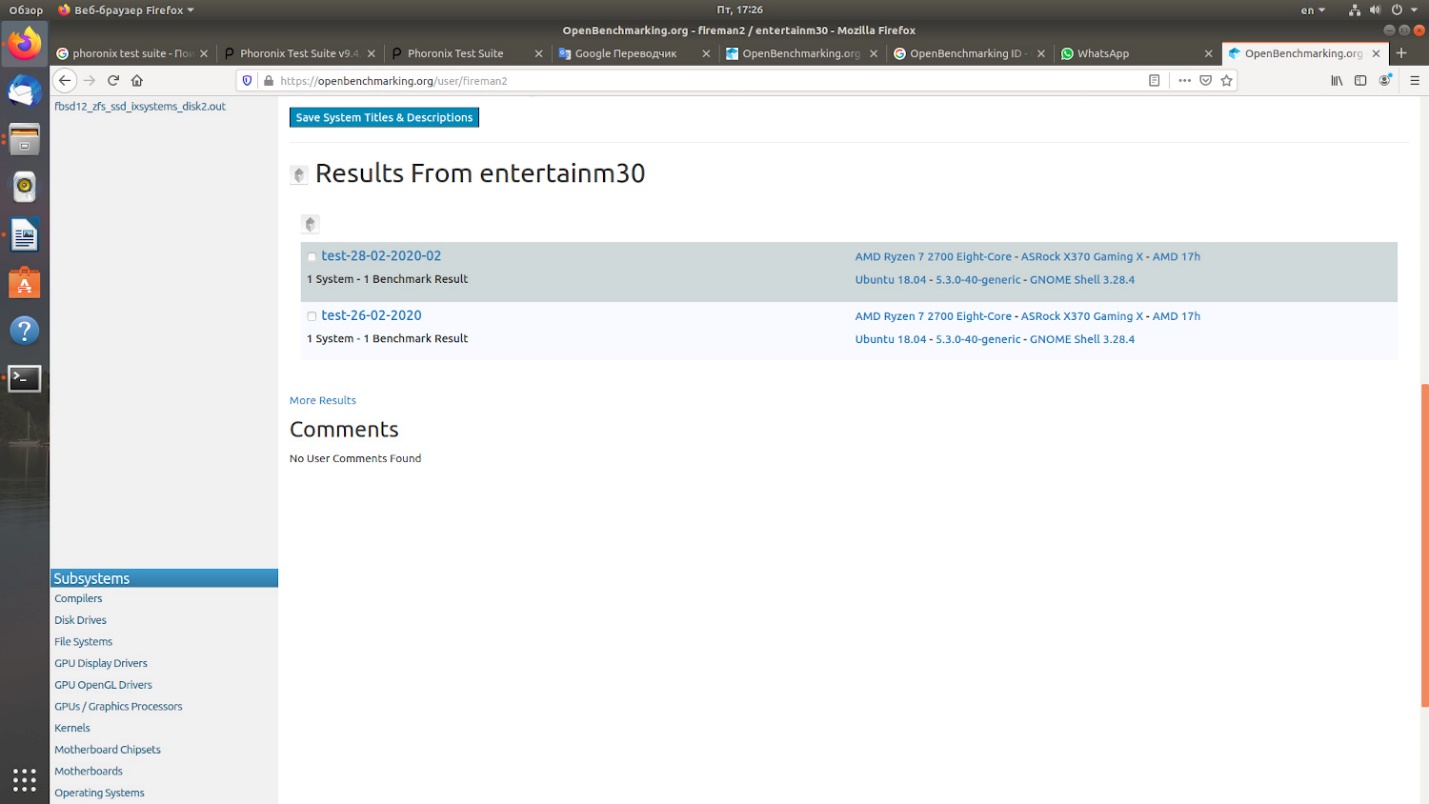Open Rhythmbox speaker icon in dock
Screen dimensions: 1429x804
tap(25, 187)
